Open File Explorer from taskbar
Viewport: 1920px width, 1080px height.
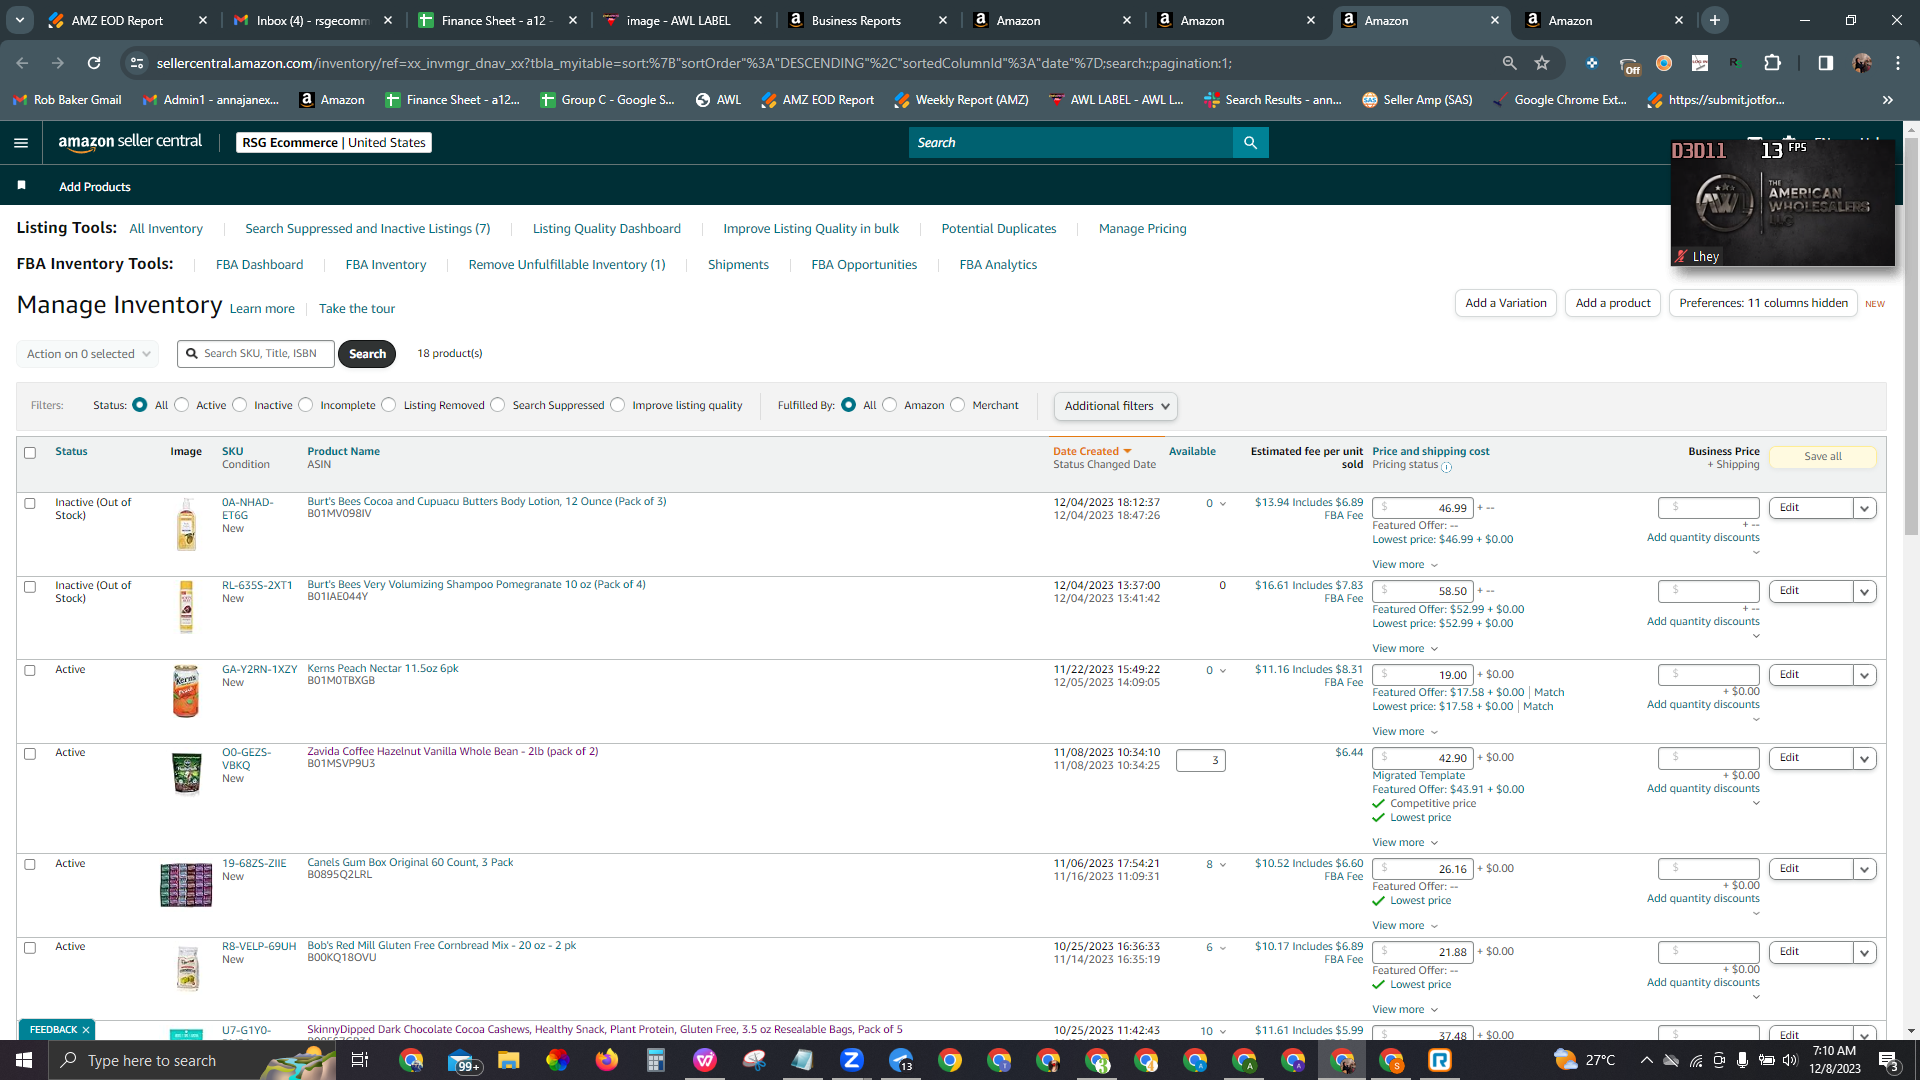tap(508, 1060)
